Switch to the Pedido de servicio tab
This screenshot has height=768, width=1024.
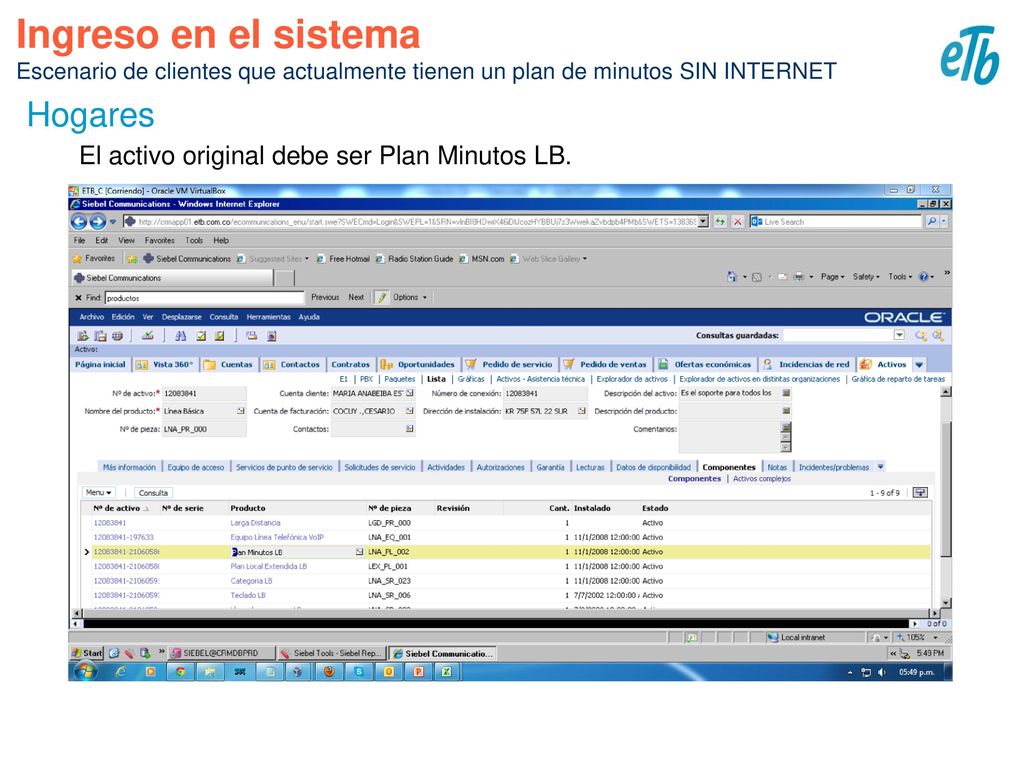[509, 364]
